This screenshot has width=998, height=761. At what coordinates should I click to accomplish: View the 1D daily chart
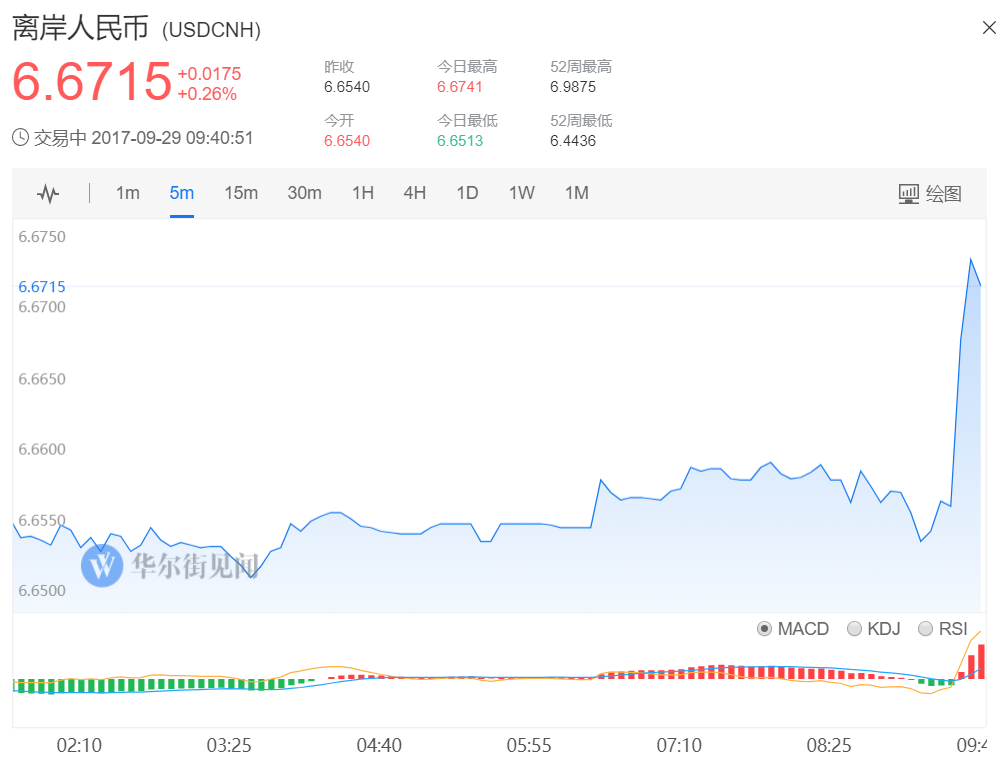467,193
